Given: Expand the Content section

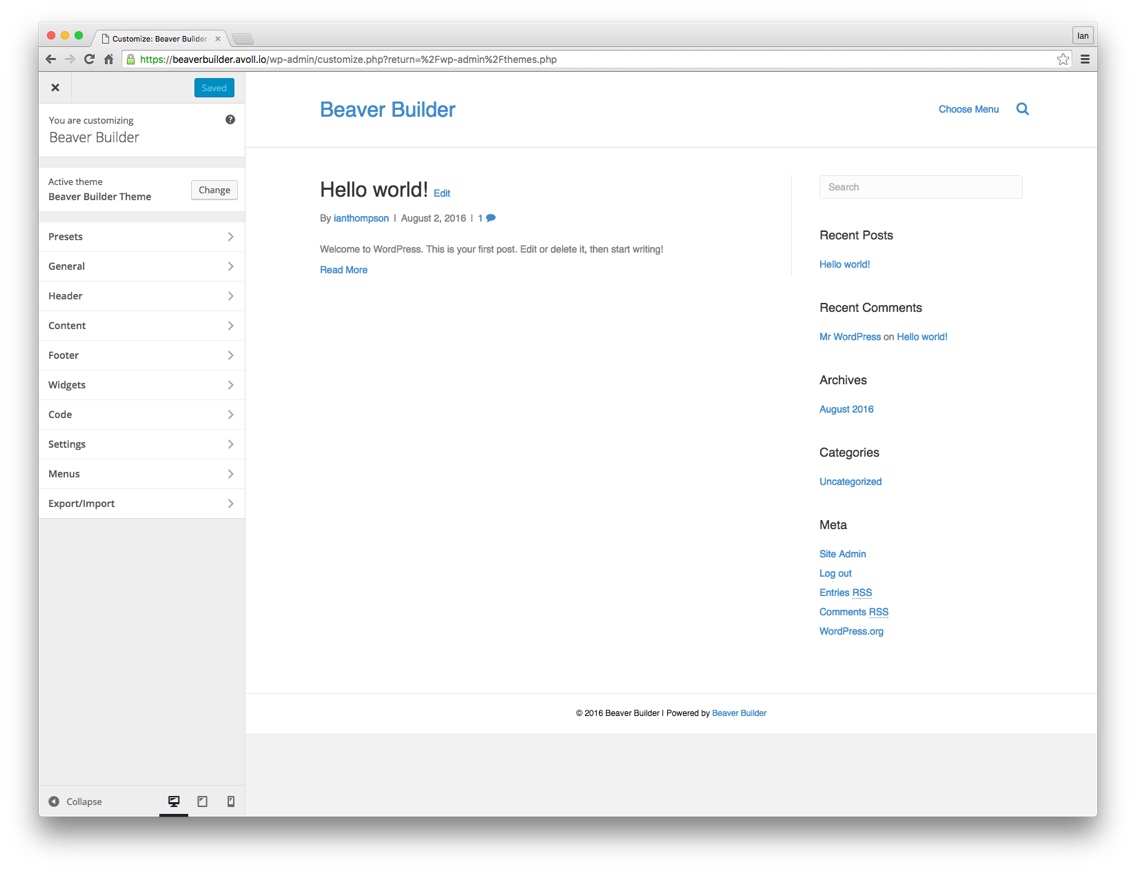Looking at the screenshot, I should [x=142, y=326].
